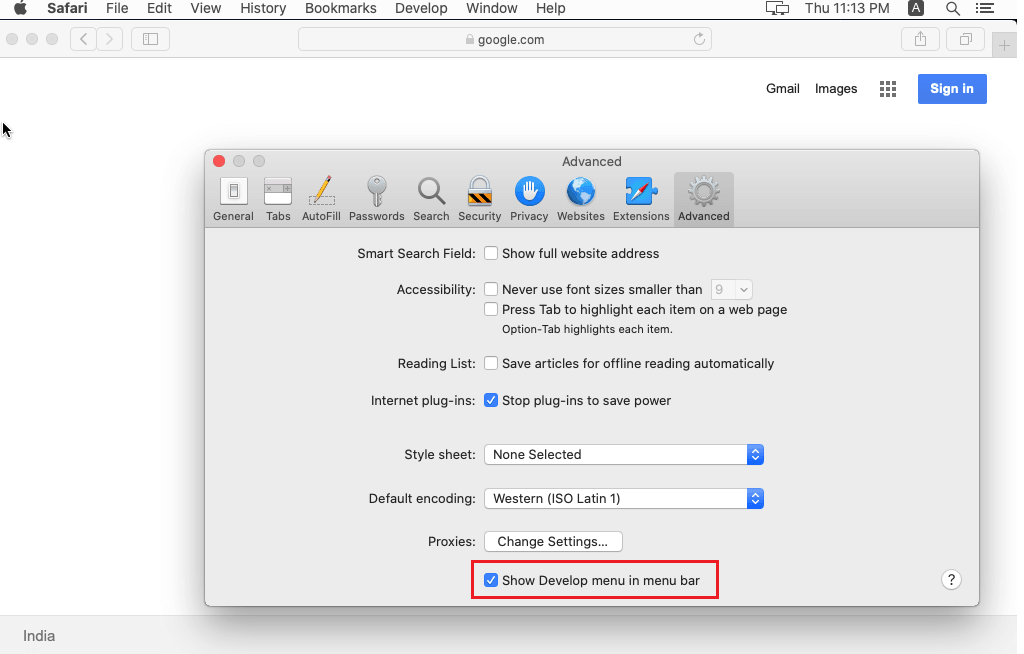Open the AutoFill preferences pane

[321, 199]
